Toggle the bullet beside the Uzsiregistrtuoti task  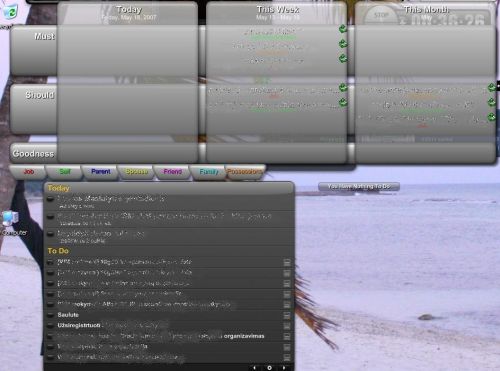pos(50,325)
